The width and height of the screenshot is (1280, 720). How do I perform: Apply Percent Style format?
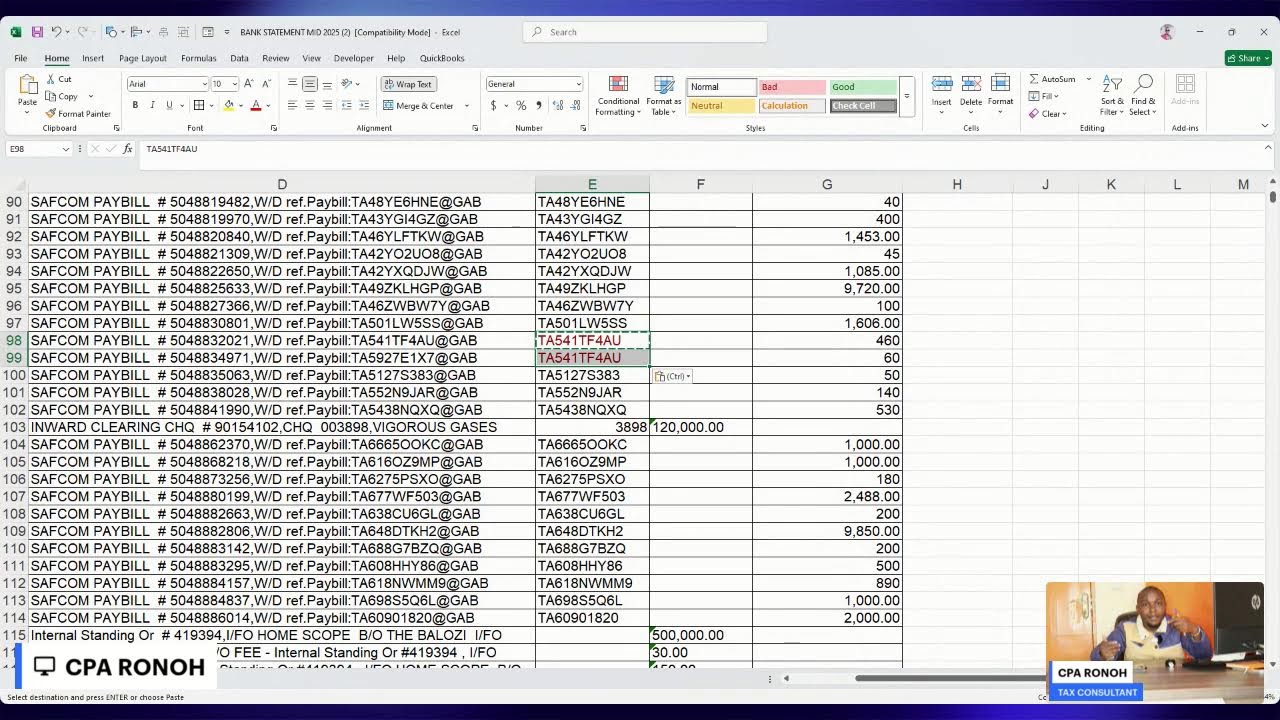522,105
